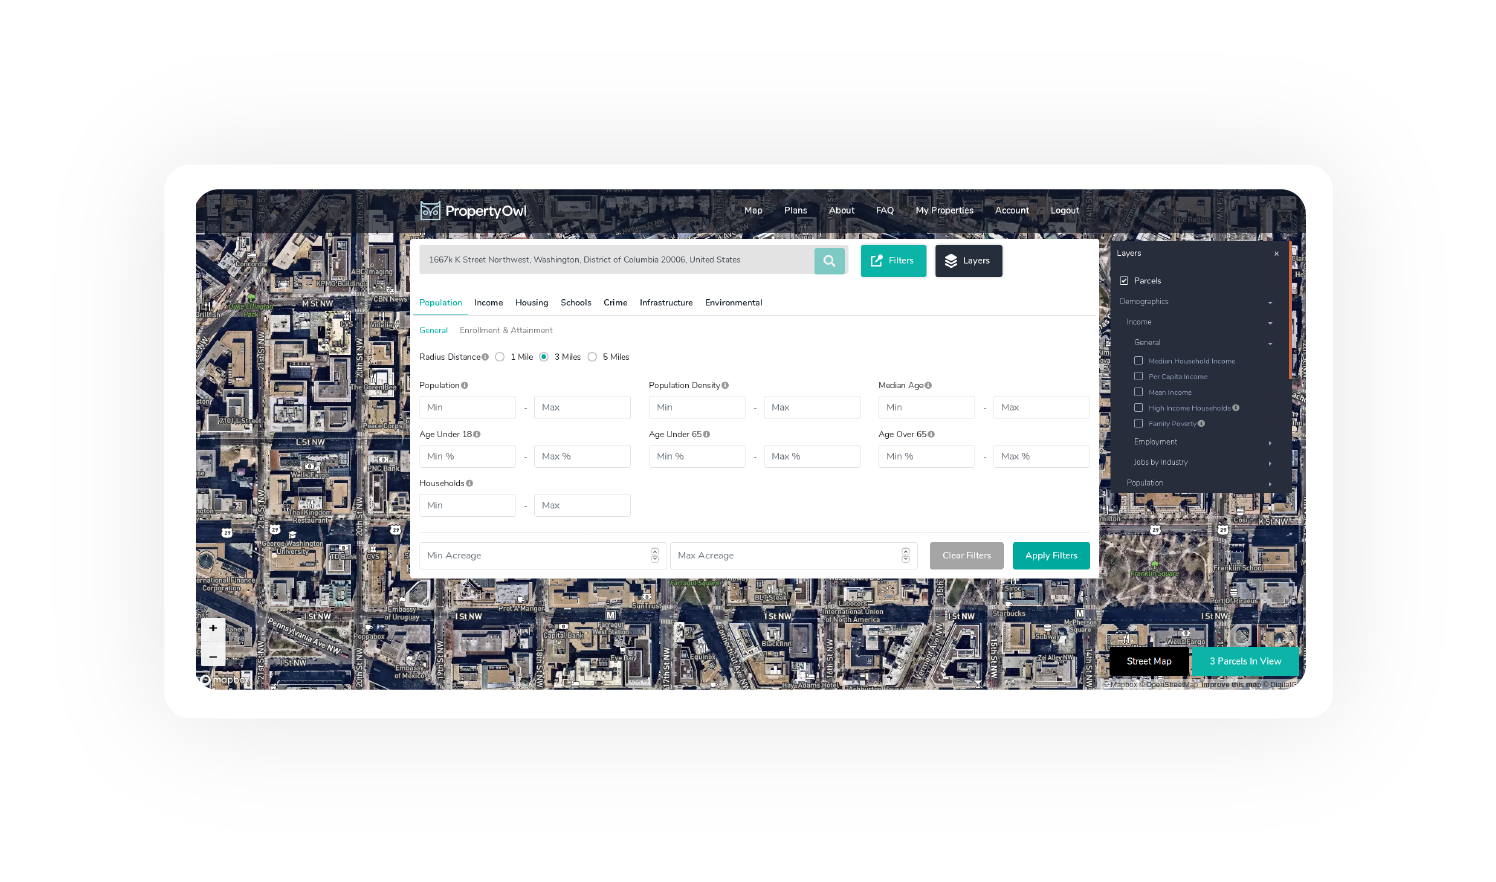The width and height of the screenshot is (1496, 882).
Task: Collapse the Demographics section in Layers
Action: click(1270, 302)
